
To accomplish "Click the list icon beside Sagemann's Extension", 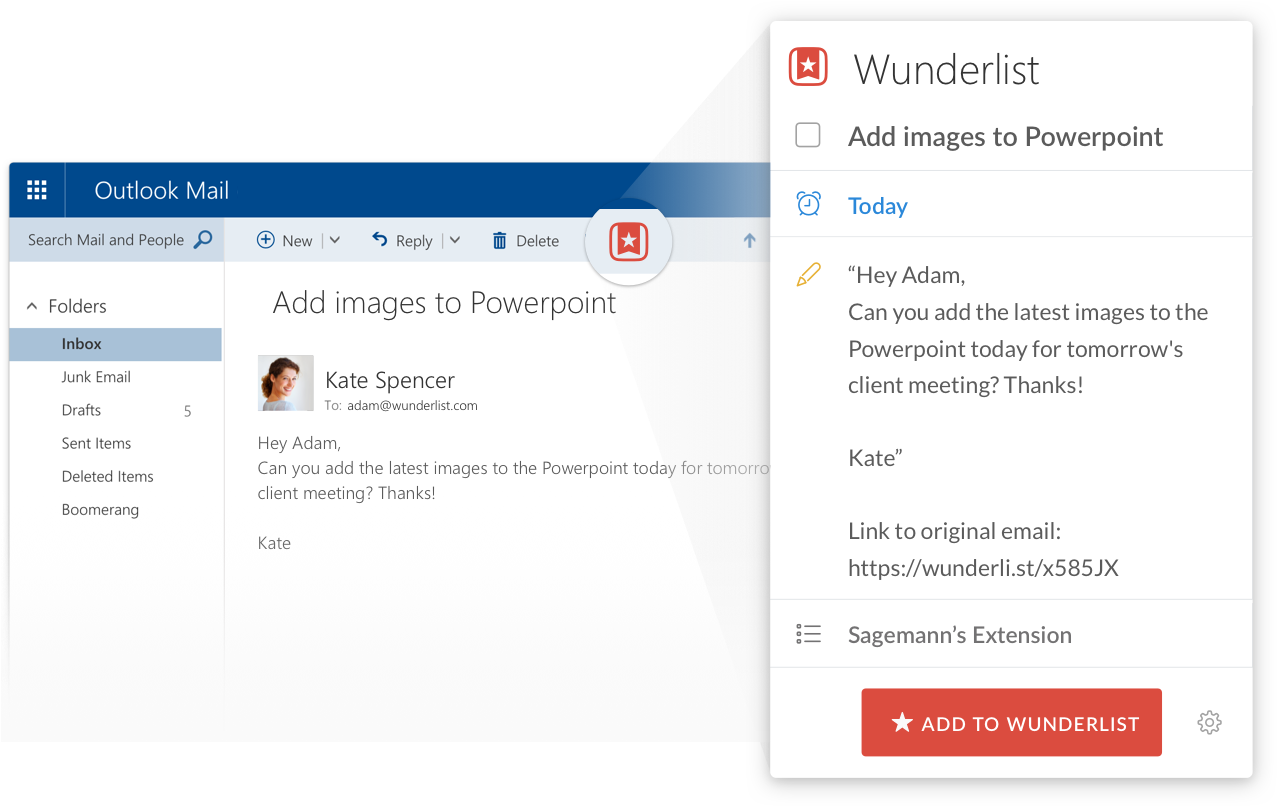I will tap(808, 634).
